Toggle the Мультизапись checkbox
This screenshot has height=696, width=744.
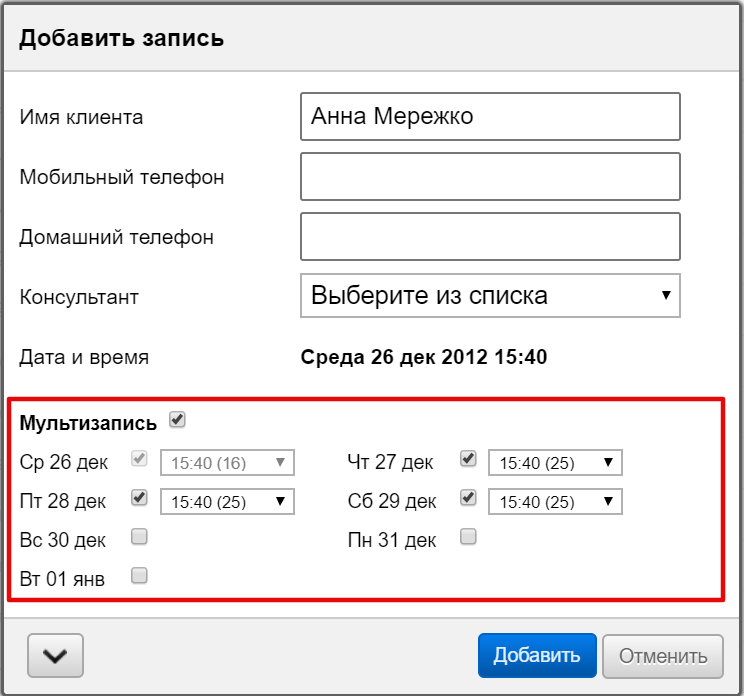(177, 420)
